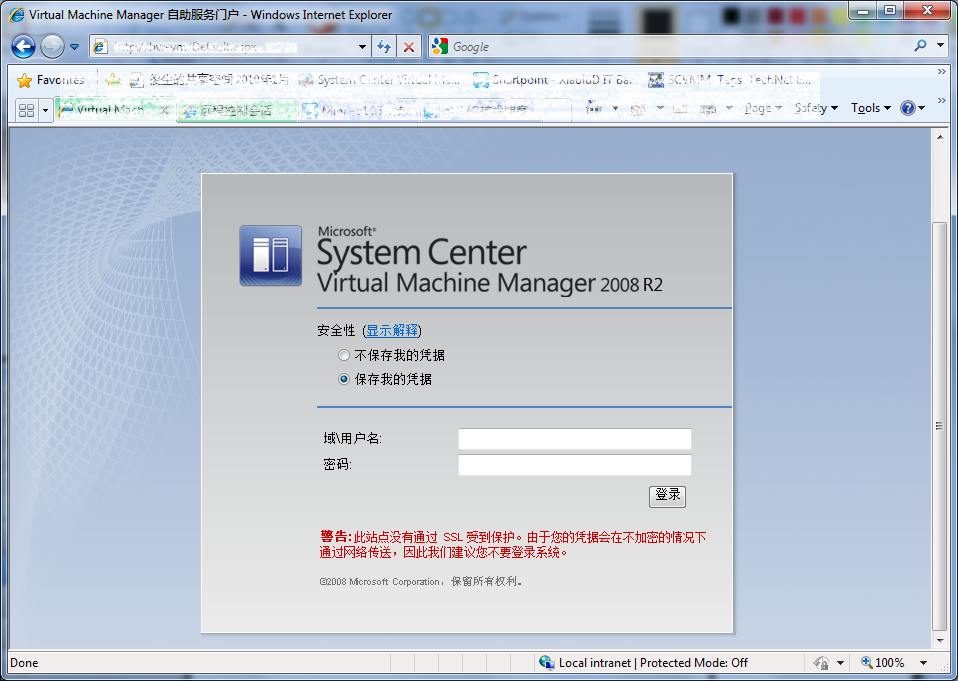The height and width of the screenshot is (681, 958).
Task: Open the recent pages dropdown arrow
Action: click(75, 46)
